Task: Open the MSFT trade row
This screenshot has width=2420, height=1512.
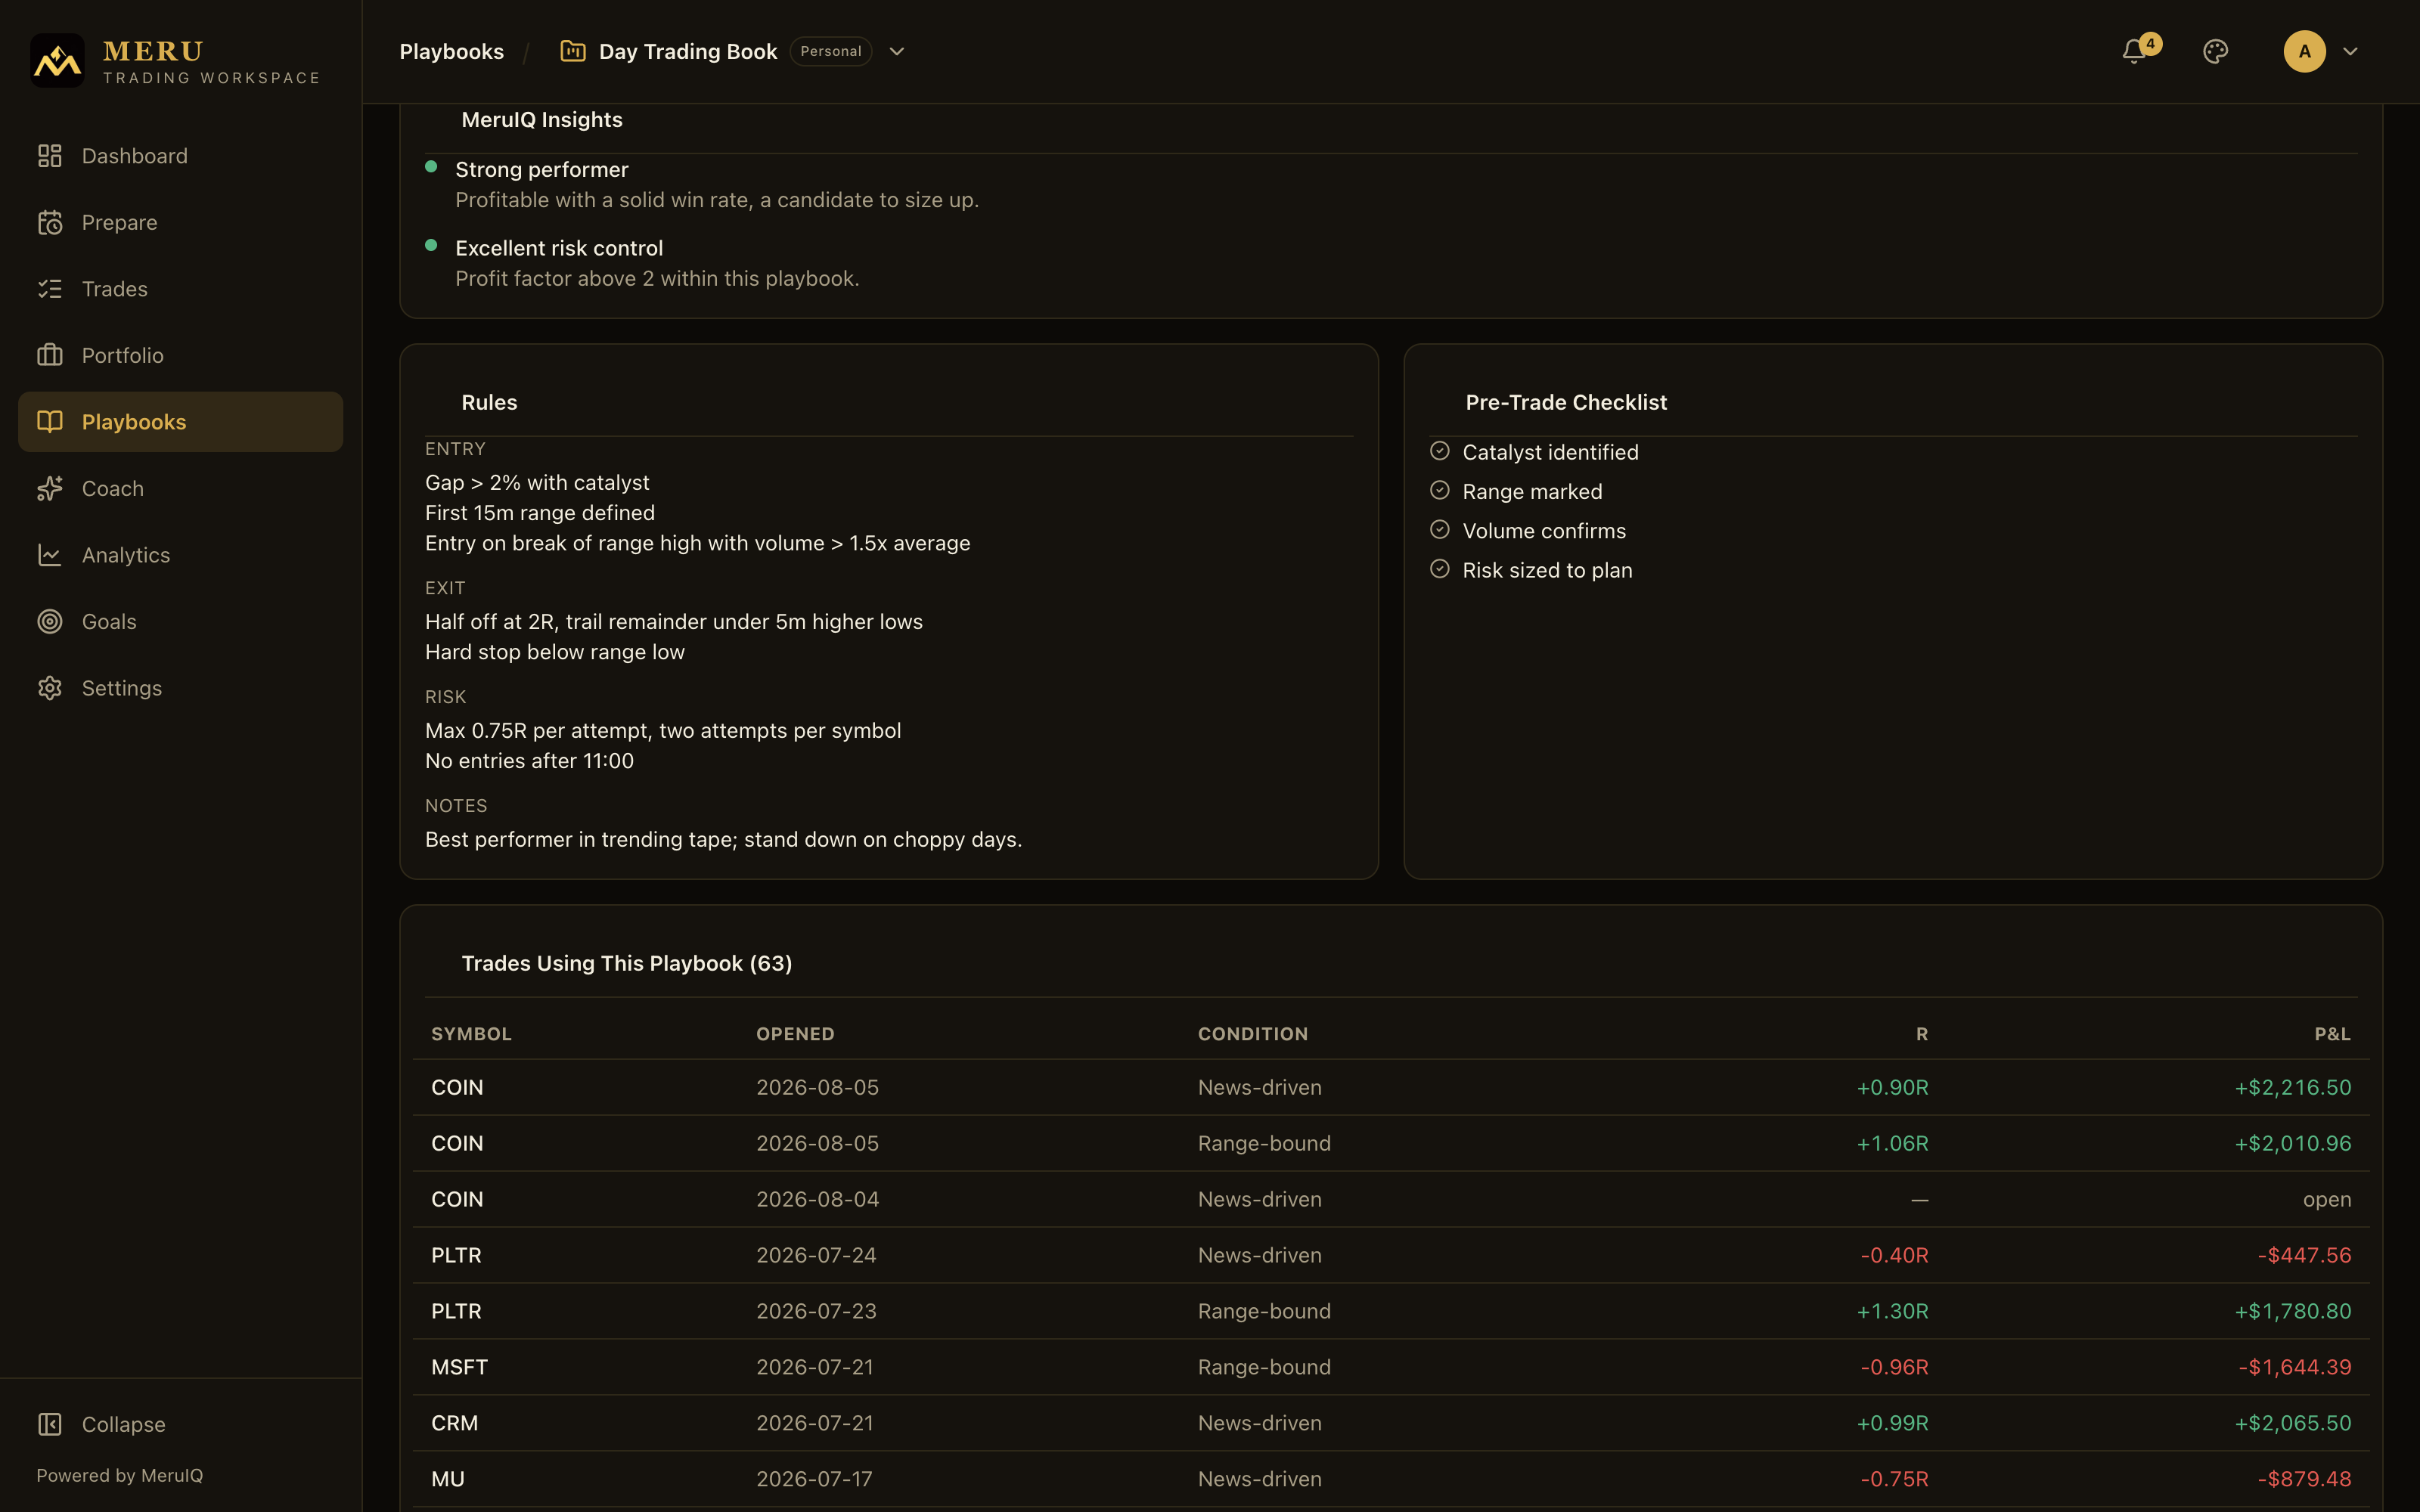Action: pos(1391,1367)
